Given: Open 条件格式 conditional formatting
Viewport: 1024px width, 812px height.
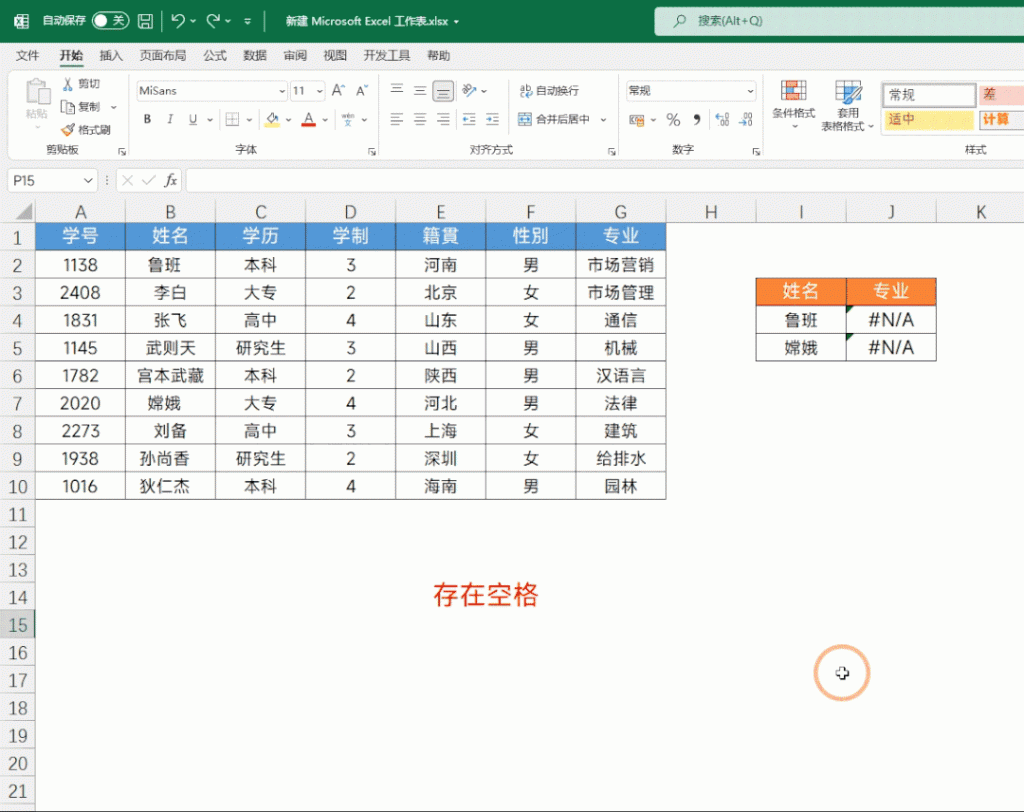Looking at the screenshot, I should click(793, 103).
